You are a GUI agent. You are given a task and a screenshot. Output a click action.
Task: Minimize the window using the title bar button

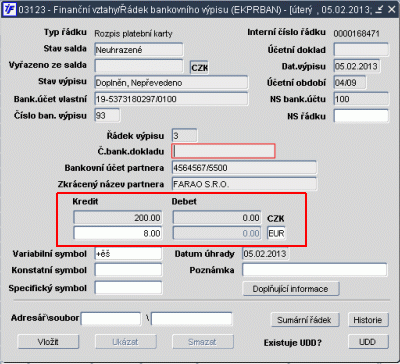(x=378, y=10)
